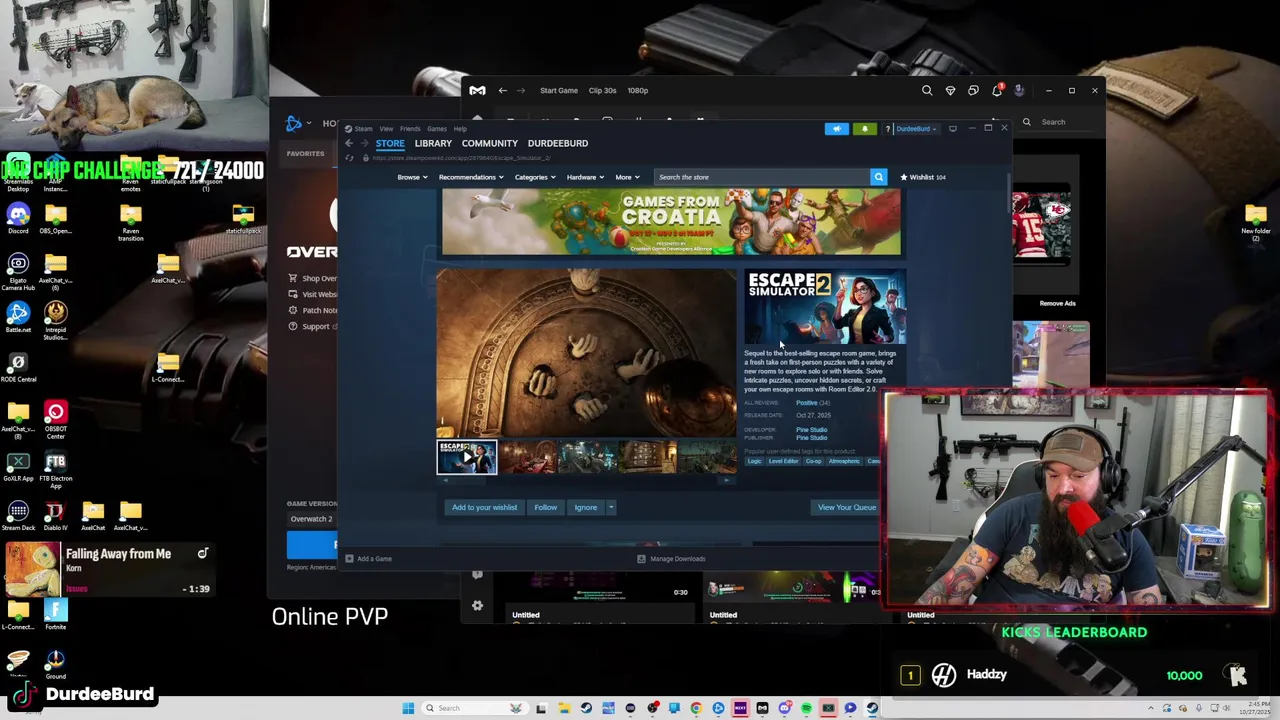Screen dimensions: 1280x720
Task: Switch to the LIBRARY tab
Action: click(x=433, y=143)
